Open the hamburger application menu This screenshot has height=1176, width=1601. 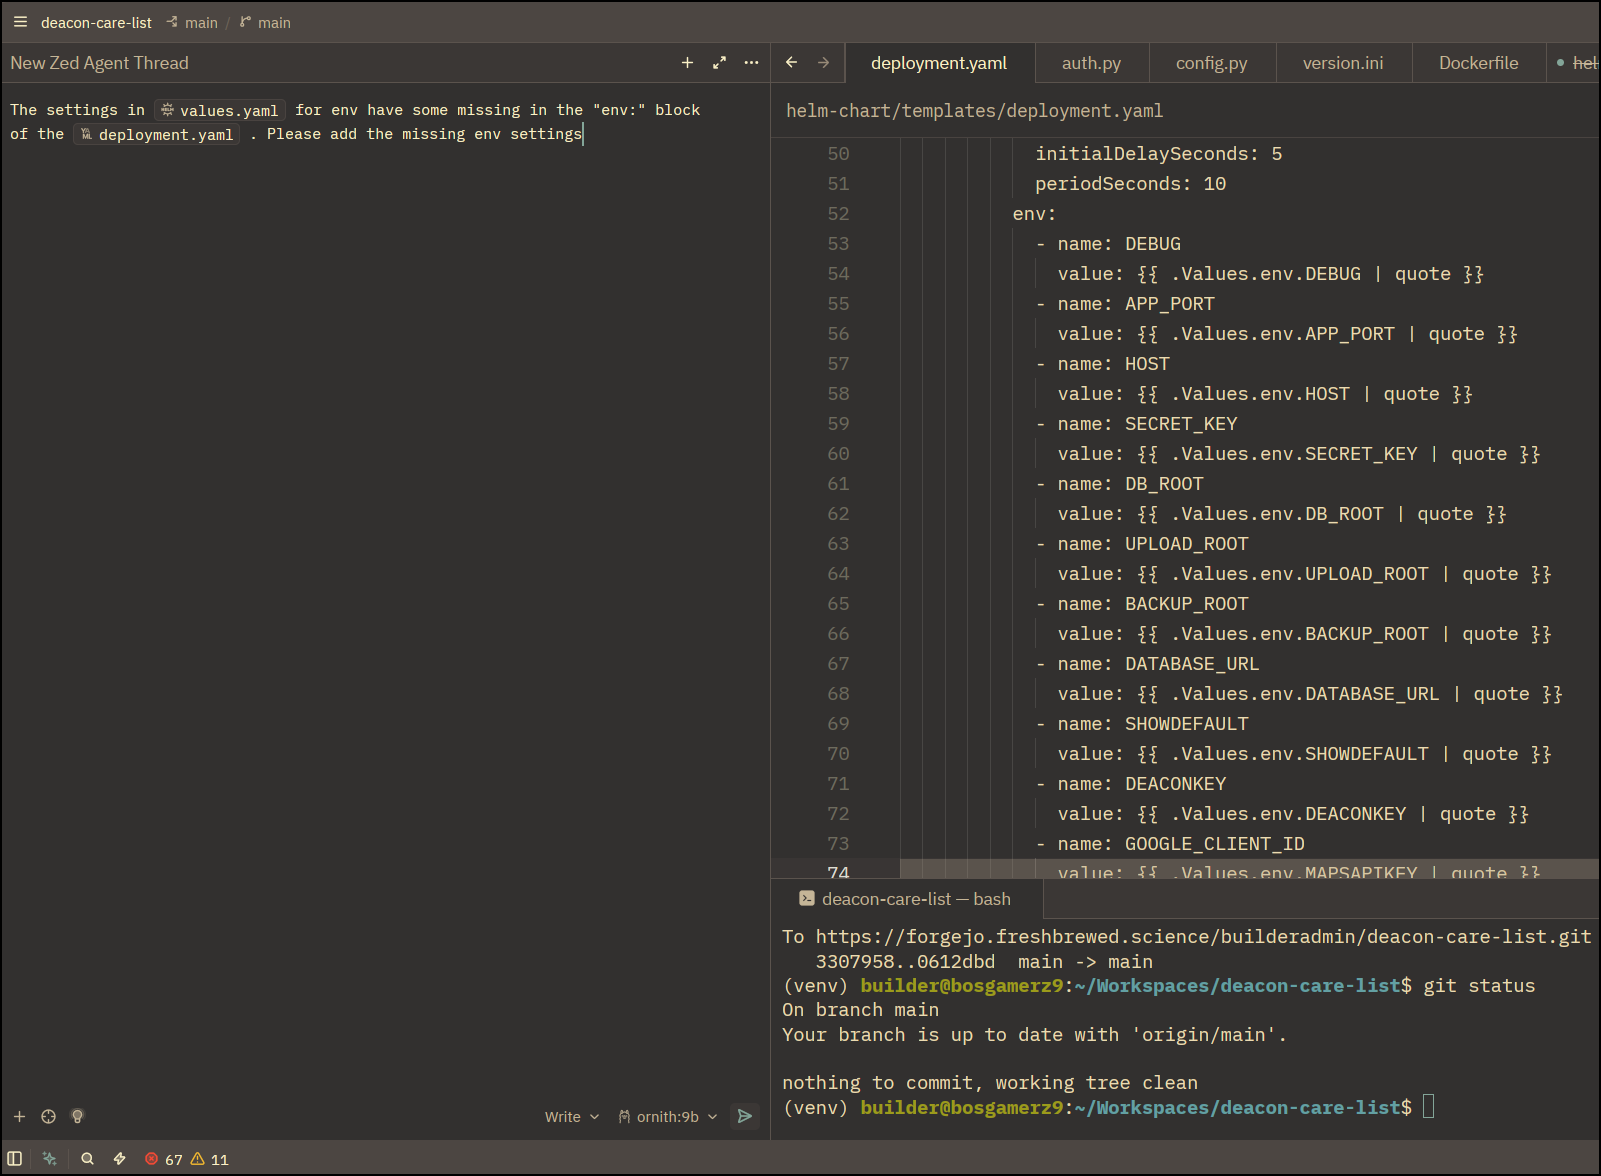click(20, 22)
